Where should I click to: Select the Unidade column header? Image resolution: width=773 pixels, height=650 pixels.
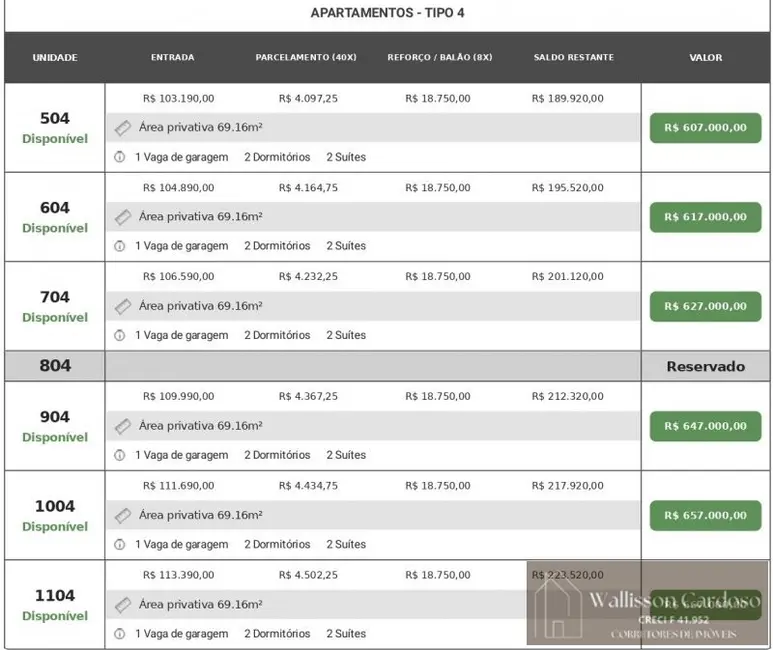click(x=55, y=58)
